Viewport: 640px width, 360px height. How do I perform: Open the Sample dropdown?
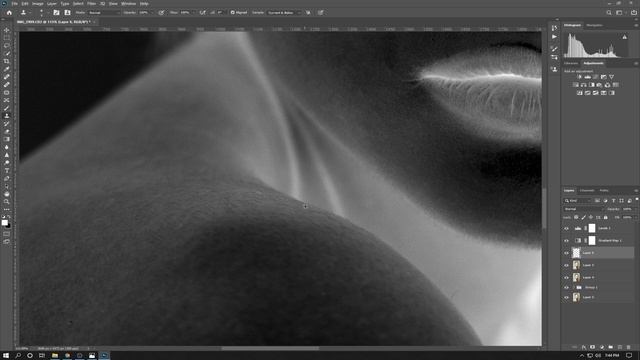284,13
